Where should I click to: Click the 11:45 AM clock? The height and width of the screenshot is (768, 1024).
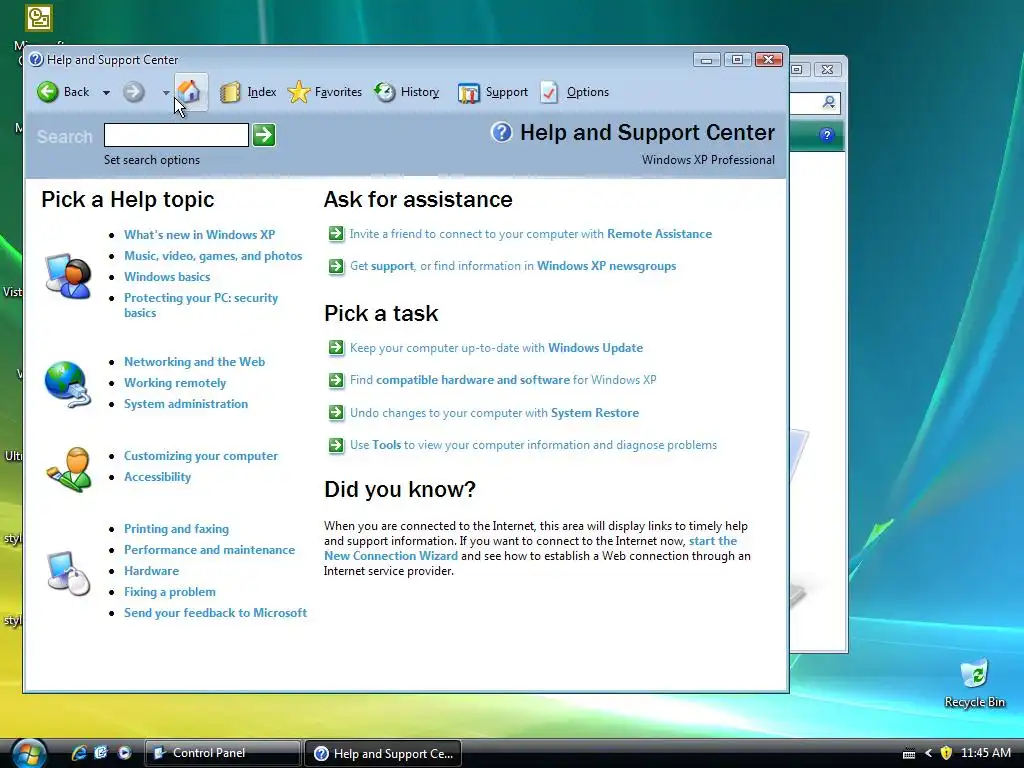tap(986, 753)
